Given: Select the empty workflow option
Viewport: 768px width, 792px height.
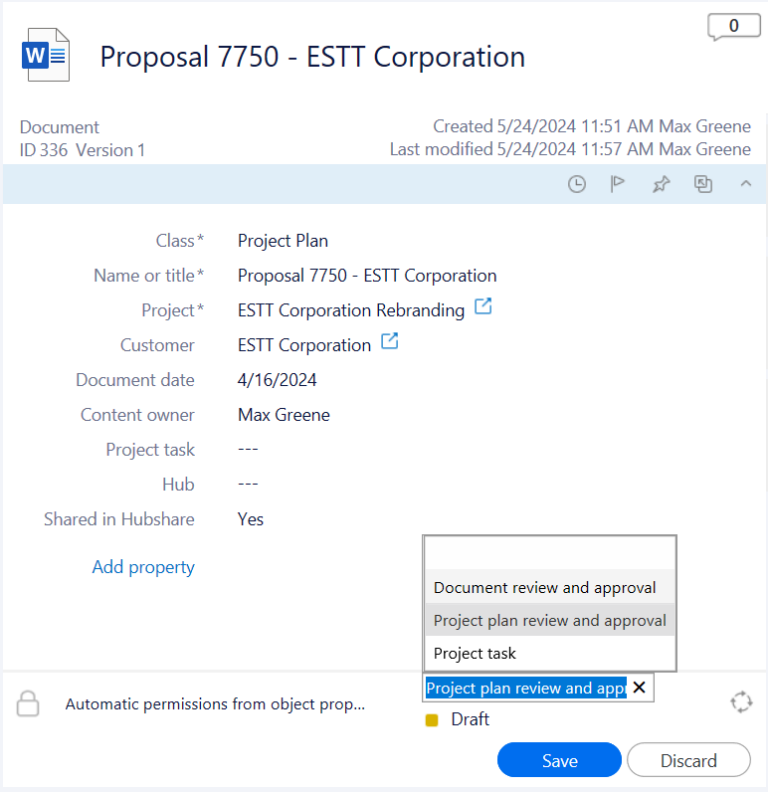Looking at the screenshot, I should (549, 554).
